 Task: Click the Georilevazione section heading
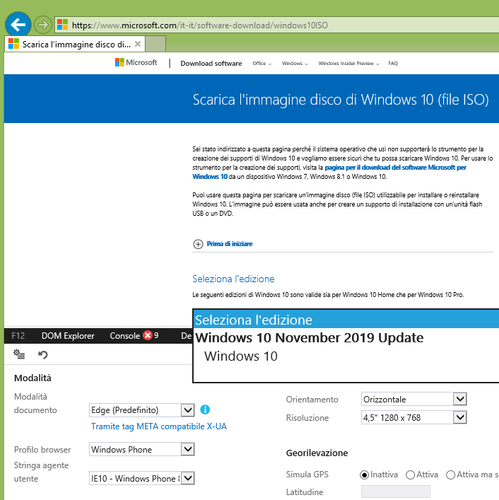pyautogui.click(x=317, y=453)
